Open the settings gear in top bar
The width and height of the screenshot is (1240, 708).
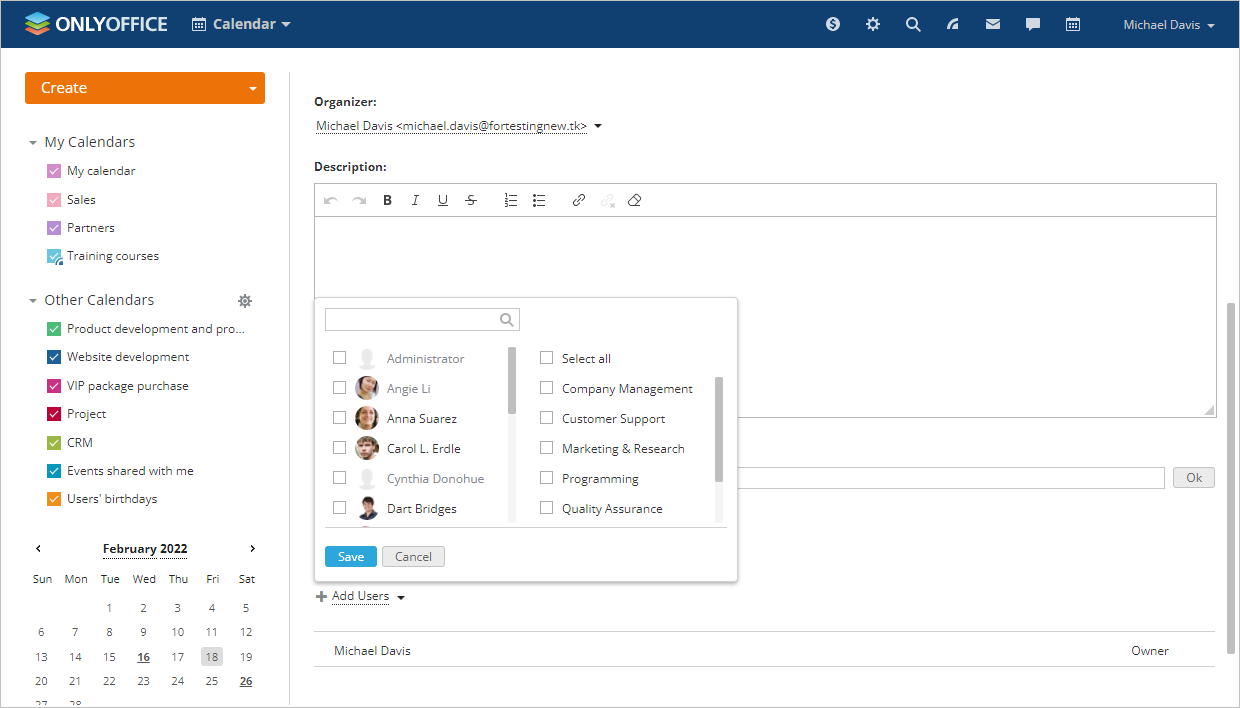tap(873, 25)
